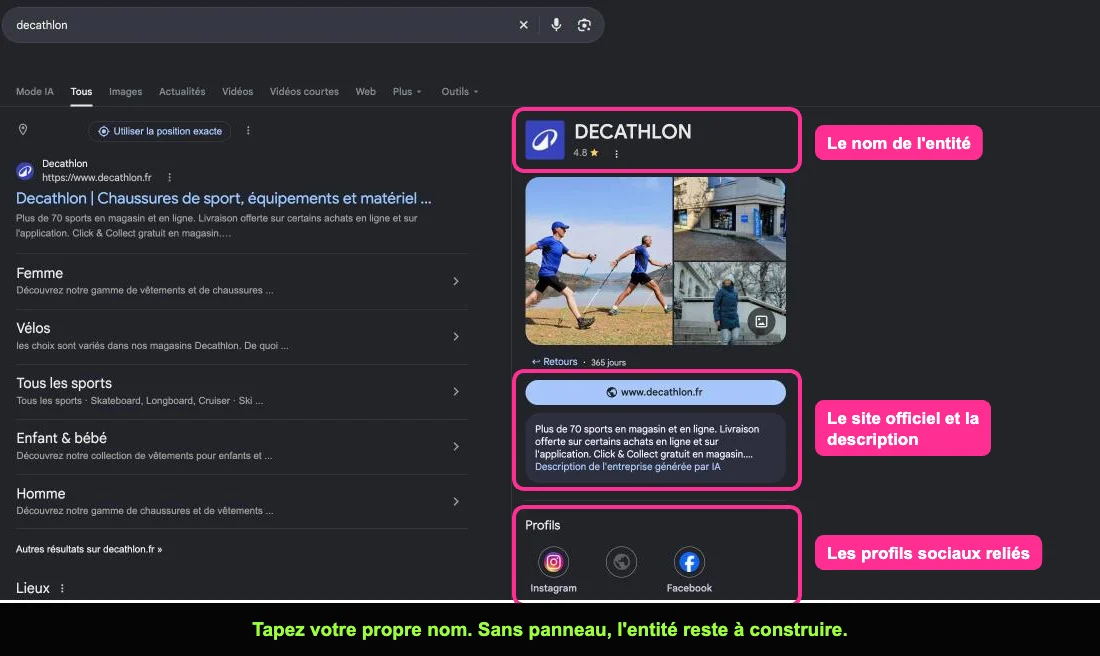Expand the Vélos sitelink row
The height and width of the screenshot is (656, 1100).
coord(241,337)
